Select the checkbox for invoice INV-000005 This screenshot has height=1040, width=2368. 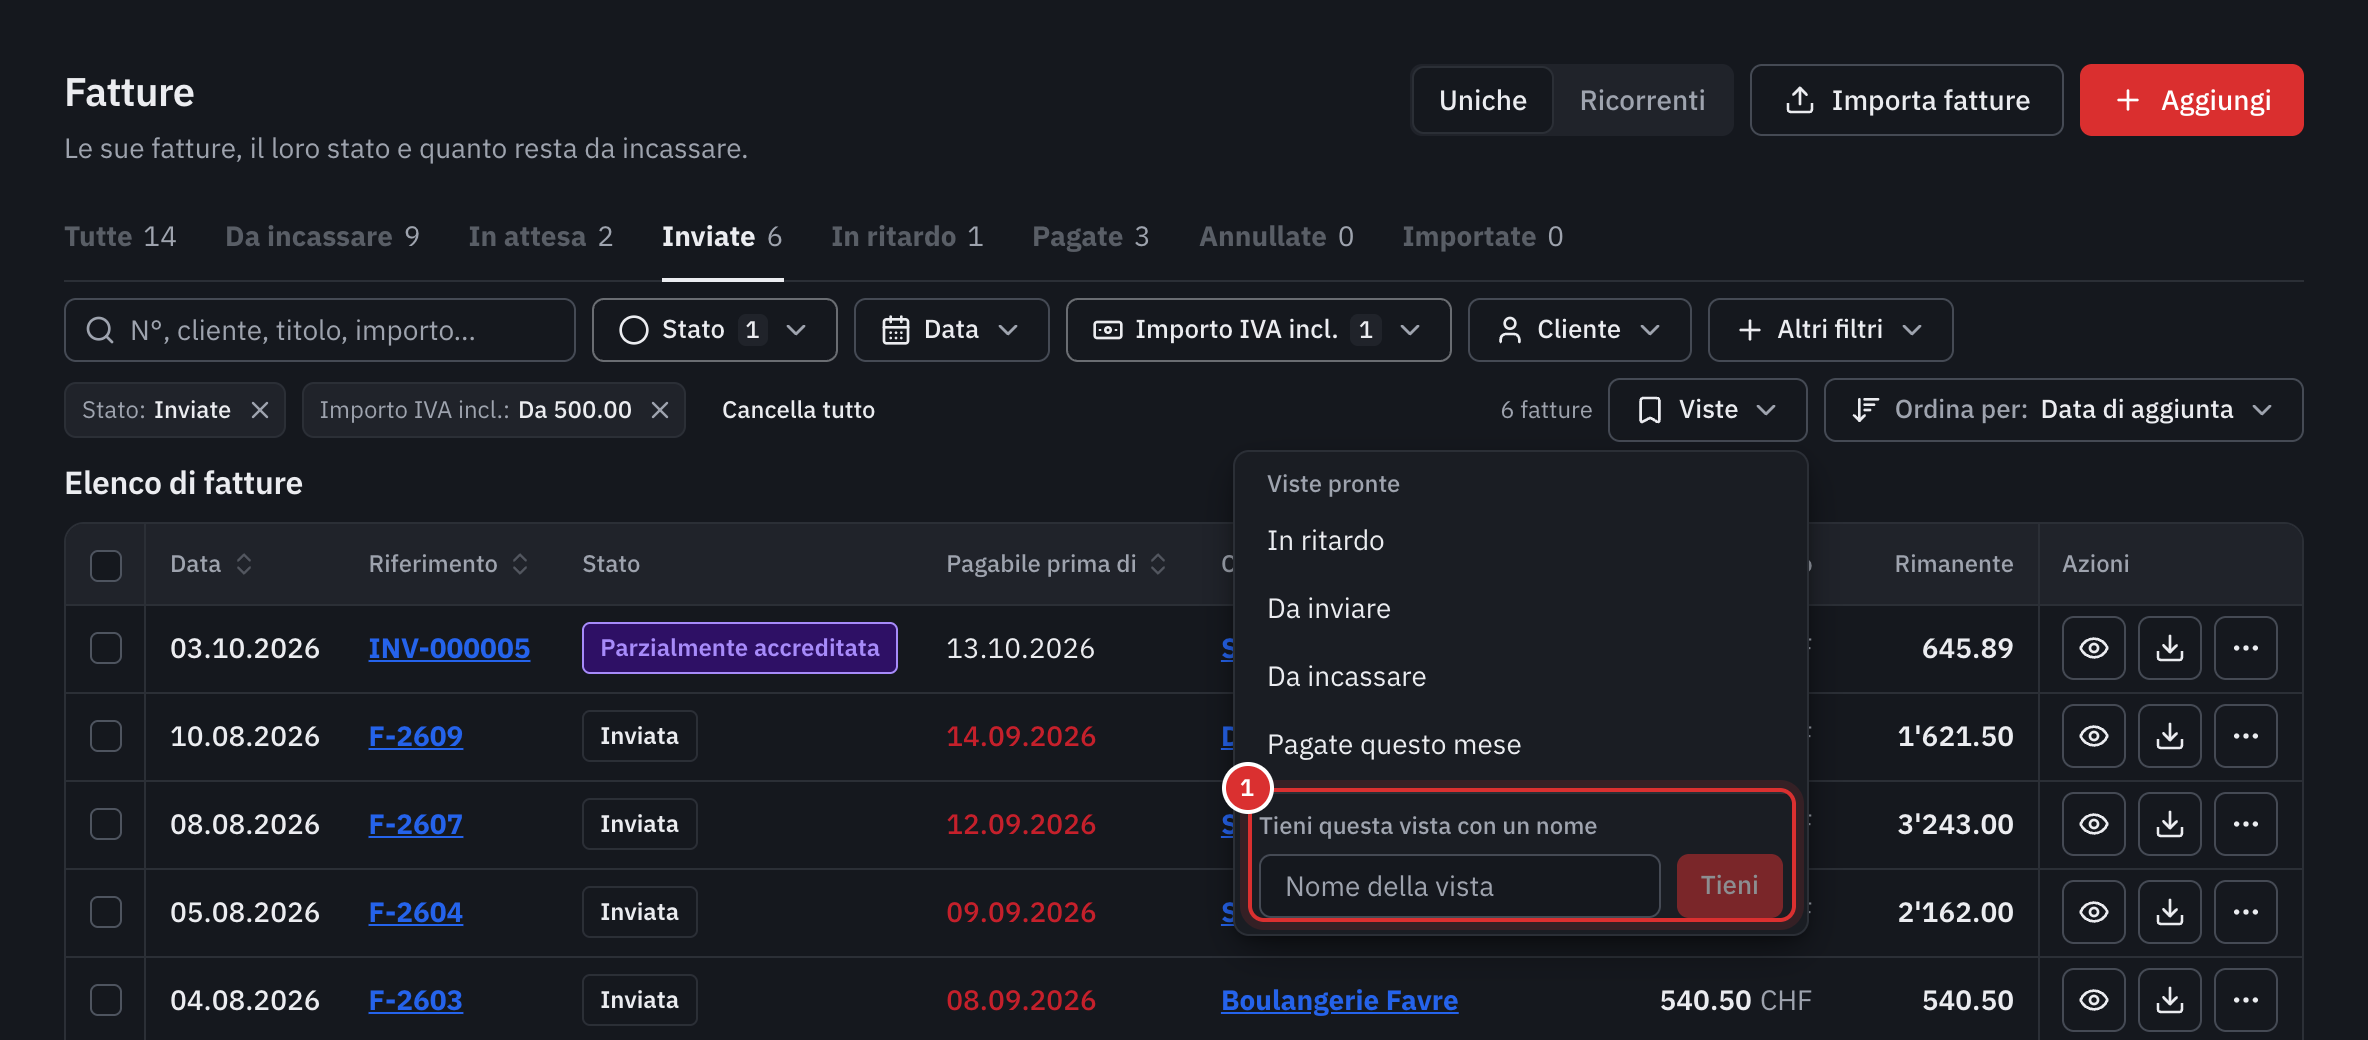[106, 648]
